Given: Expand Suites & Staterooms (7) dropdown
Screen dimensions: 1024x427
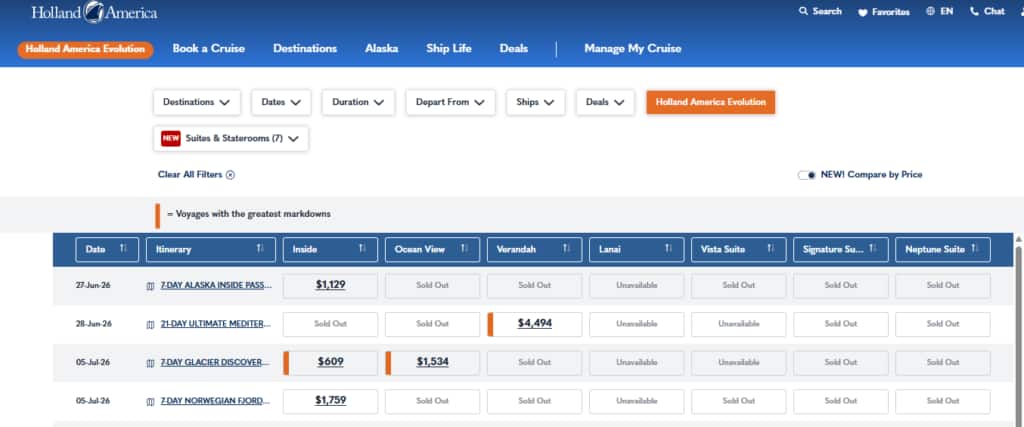Looking at the screenshot, I should 231,139.
